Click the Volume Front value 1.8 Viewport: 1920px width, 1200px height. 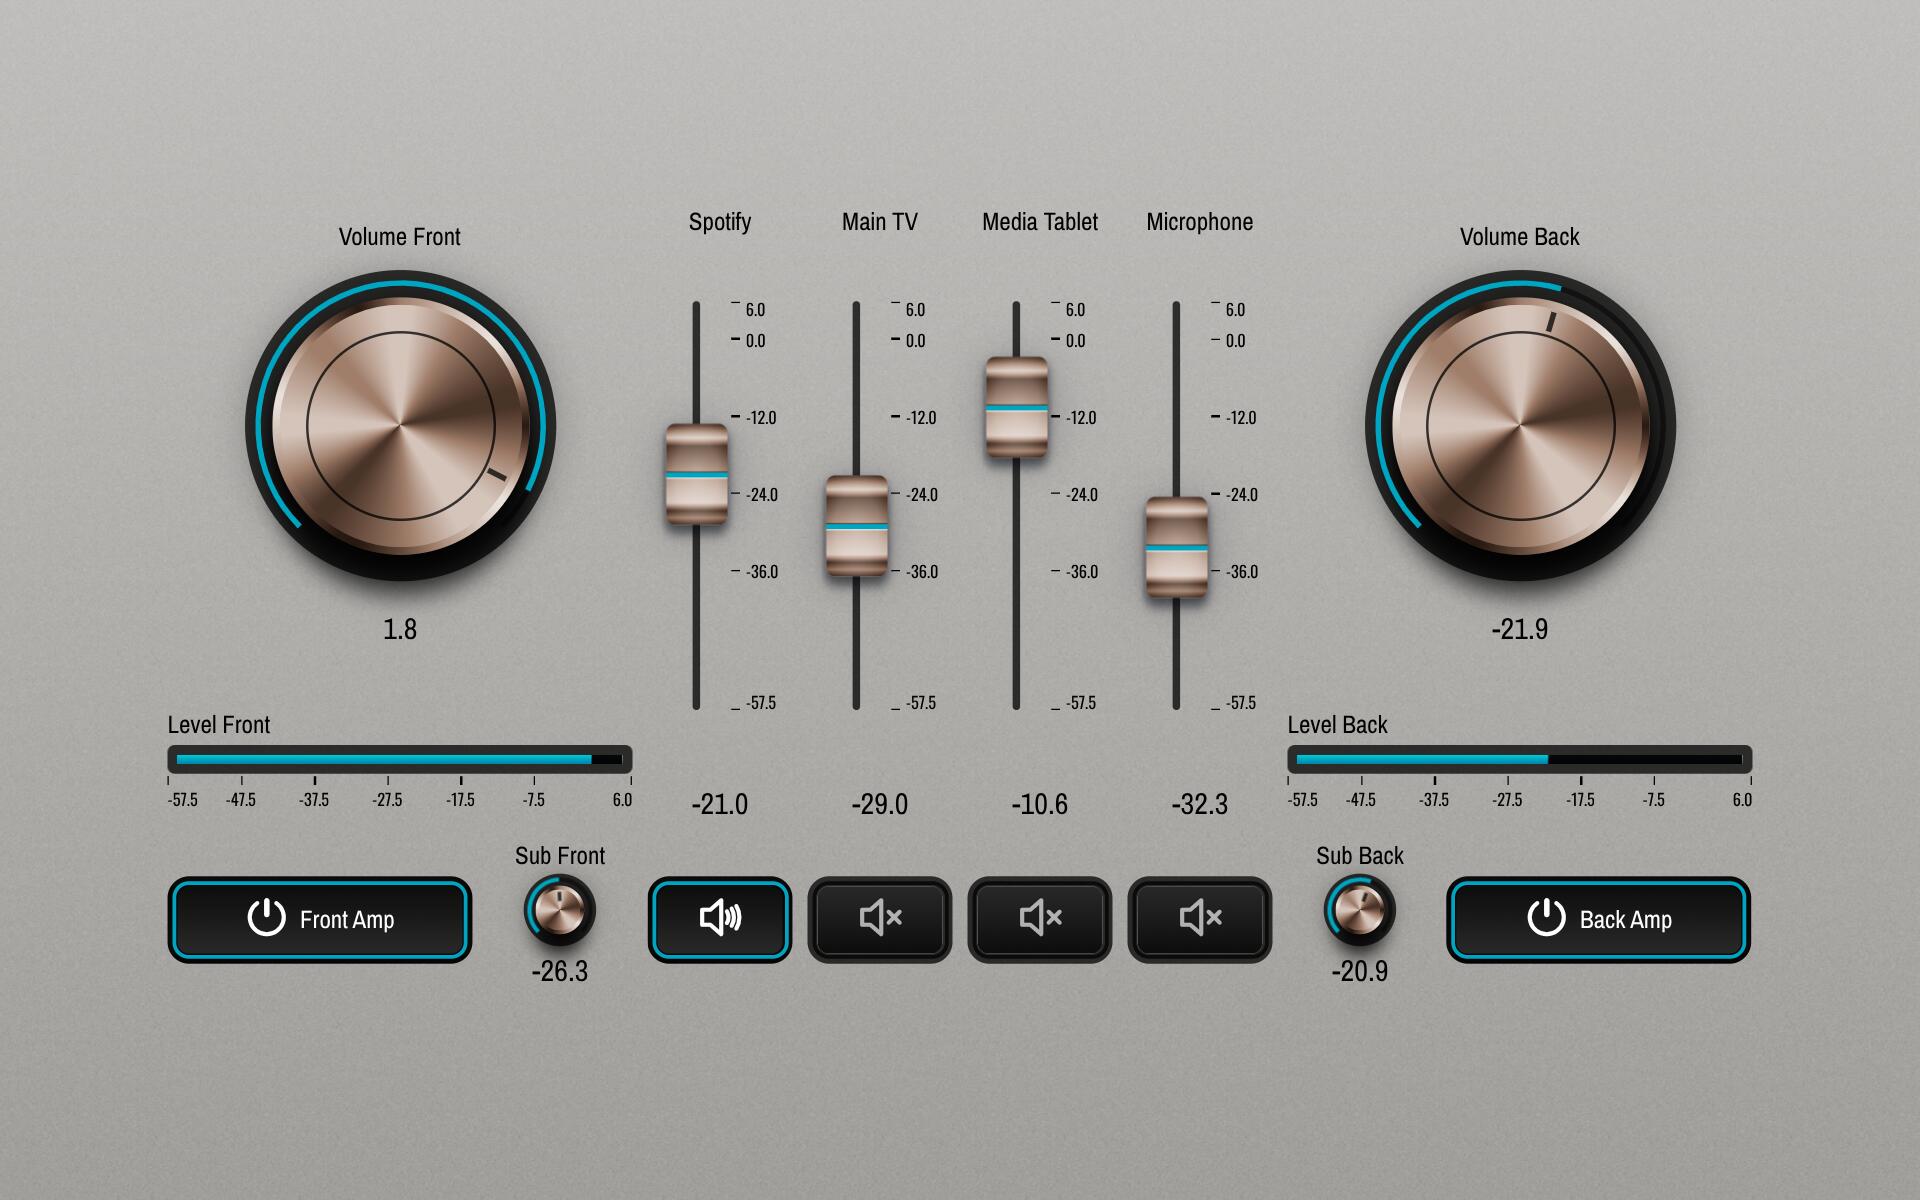click(400, 629)
